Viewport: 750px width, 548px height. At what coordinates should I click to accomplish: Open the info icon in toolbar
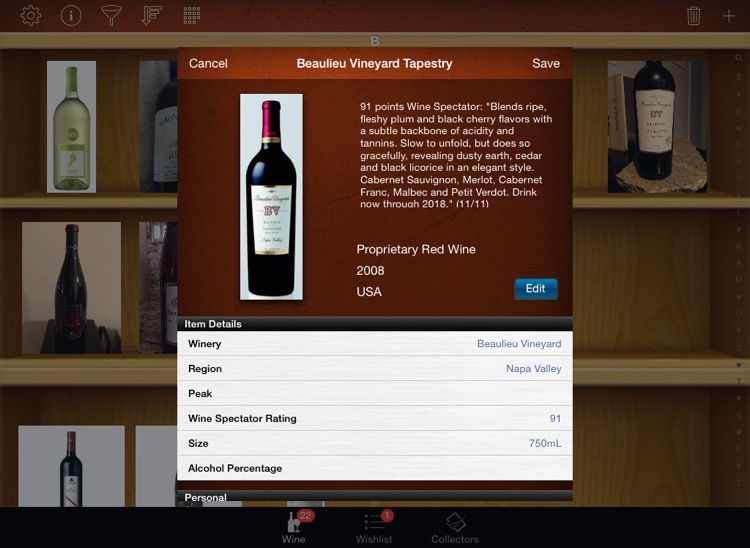pos(71,16)
